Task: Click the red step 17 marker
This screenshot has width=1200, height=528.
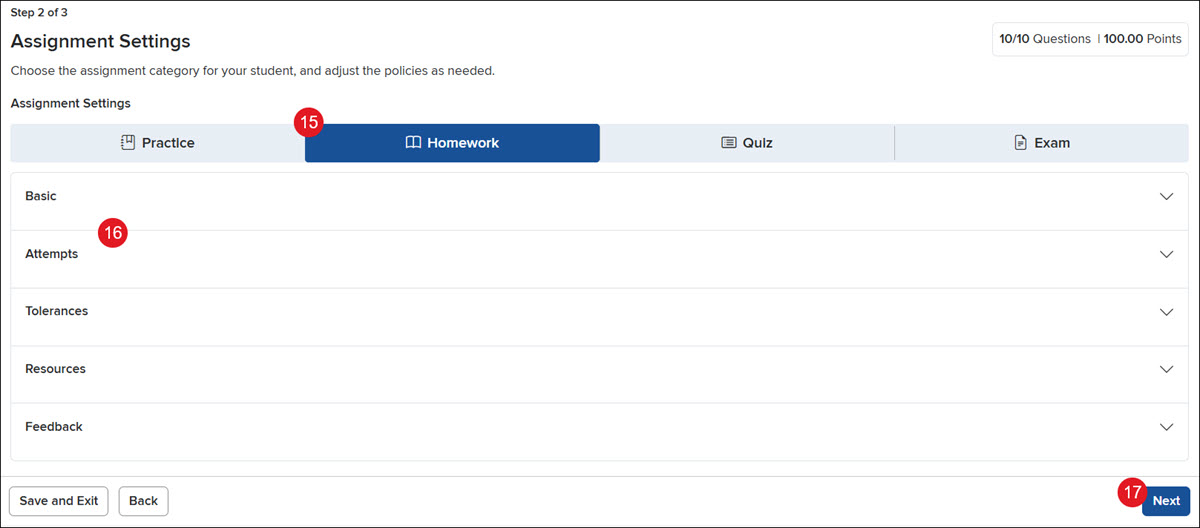Action: pos(1131,492)
